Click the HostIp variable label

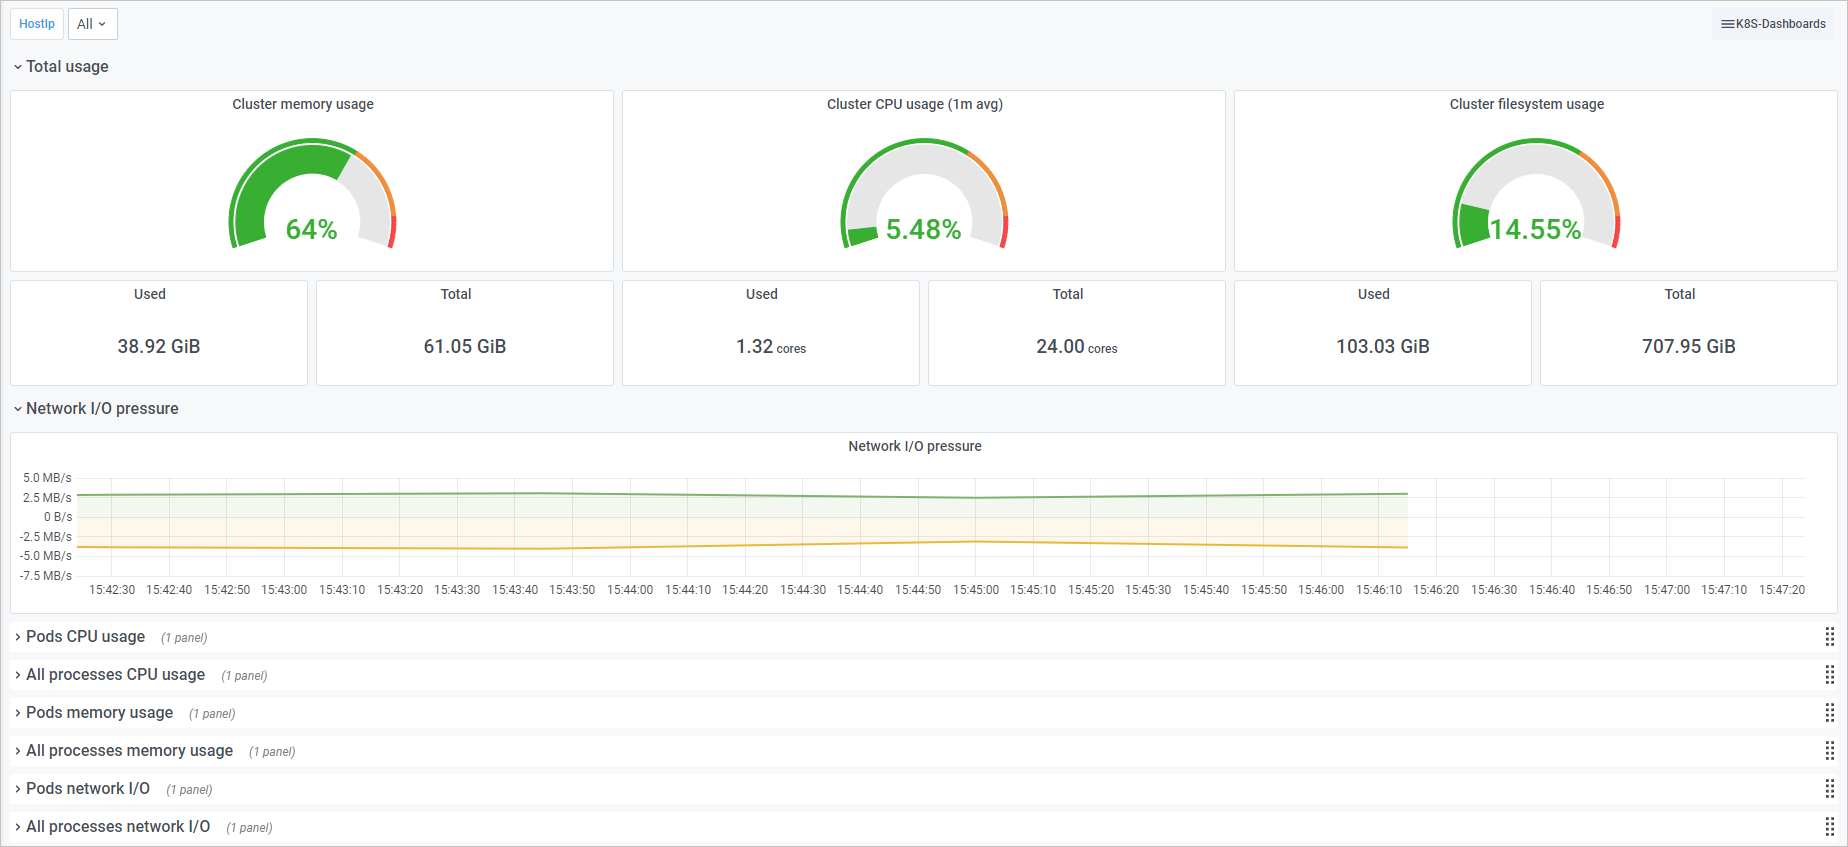pos(37,24)
